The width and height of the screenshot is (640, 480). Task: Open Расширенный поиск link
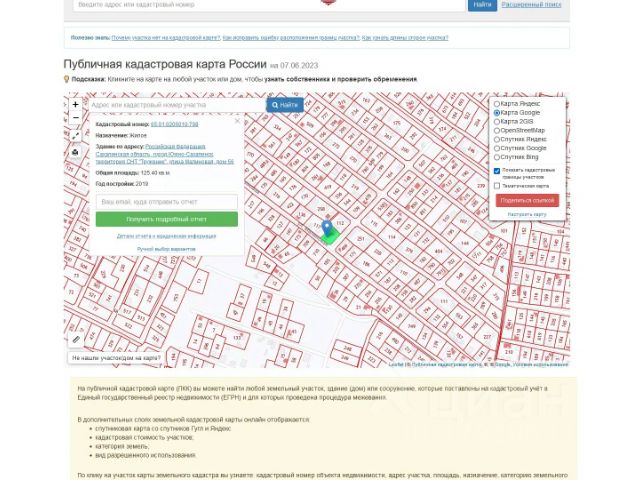coord(531,4)
